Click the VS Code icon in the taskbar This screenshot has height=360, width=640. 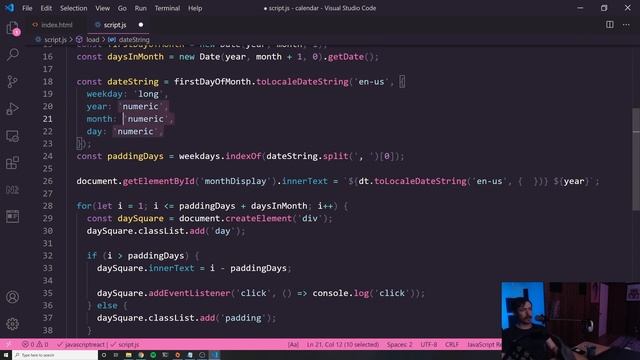pos(215,355)
